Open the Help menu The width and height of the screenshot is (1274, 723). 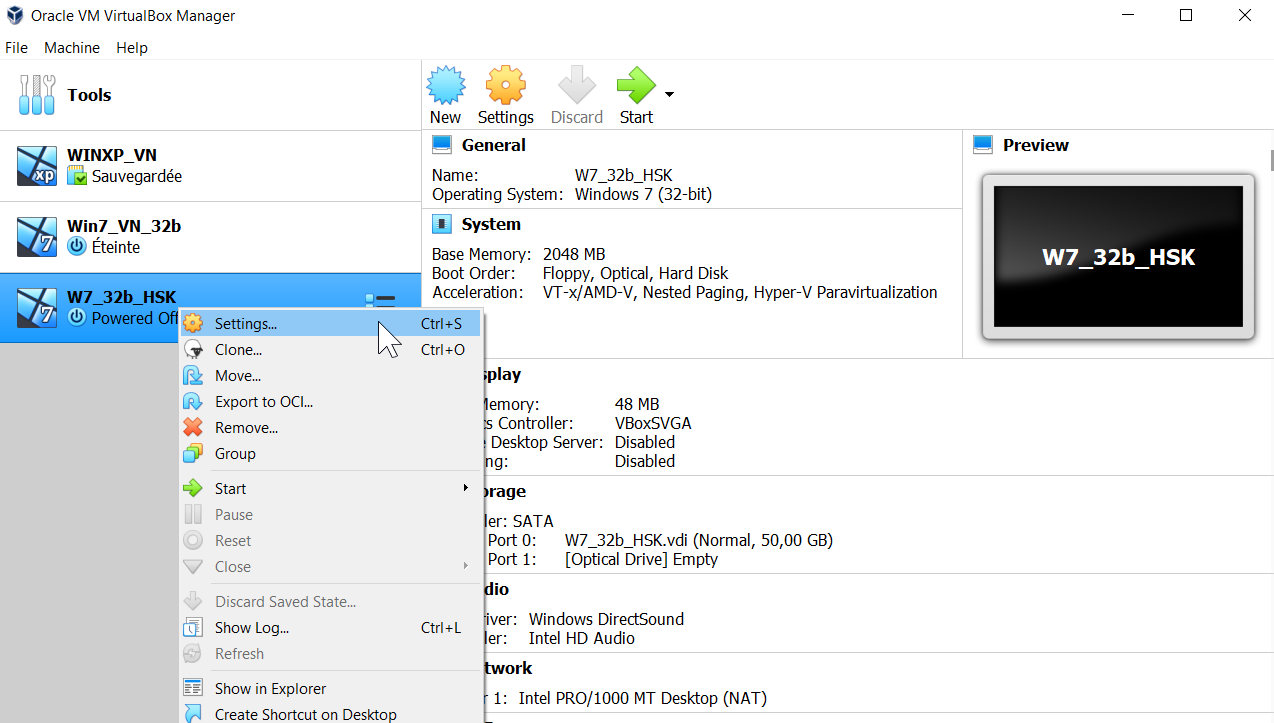(132, 48)
